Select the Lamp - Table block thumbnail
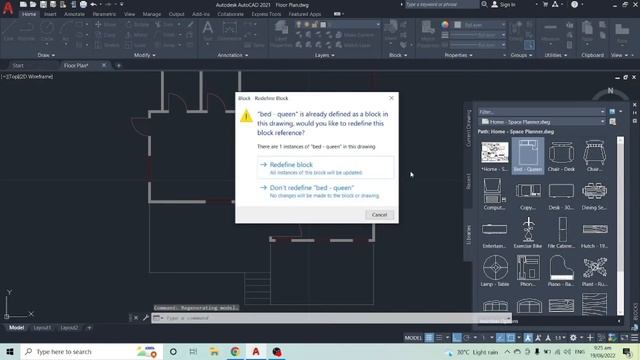Screen dimensions: 640x360 pyautogui.click(x=495, y=271)
